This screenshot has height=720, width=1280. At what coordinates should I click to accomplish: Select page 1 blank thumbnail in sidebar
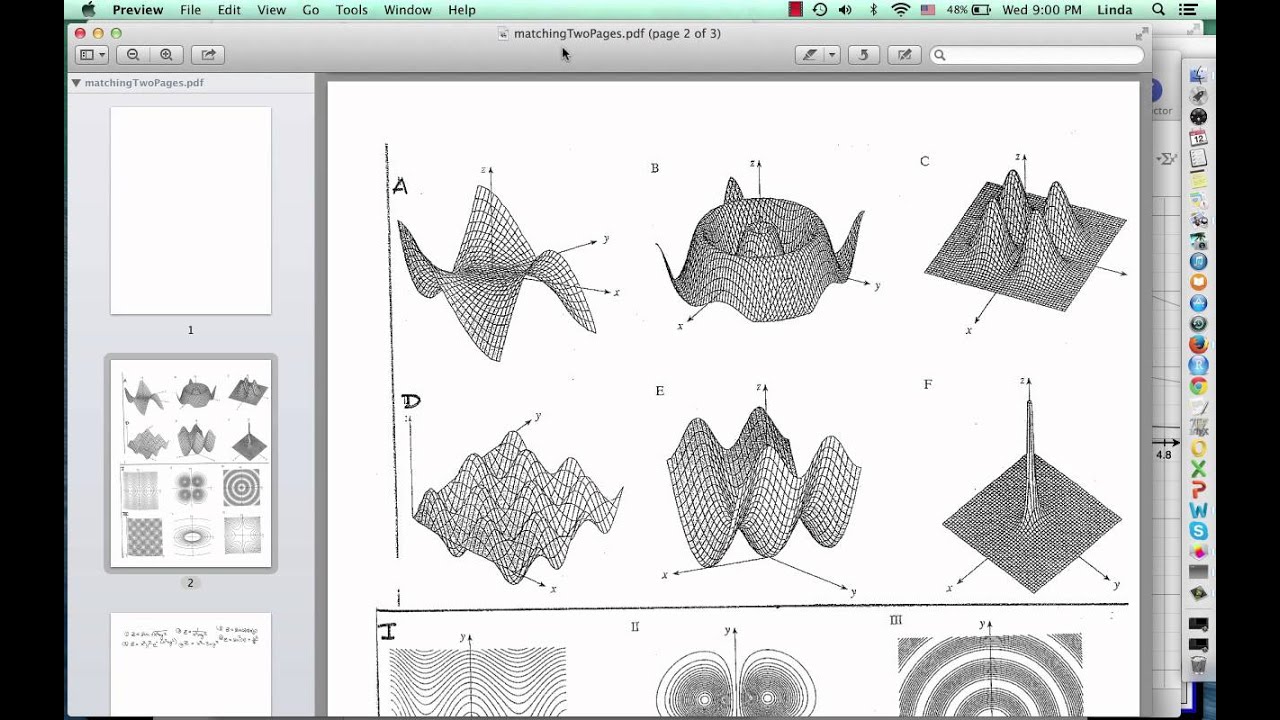point(191,211)
